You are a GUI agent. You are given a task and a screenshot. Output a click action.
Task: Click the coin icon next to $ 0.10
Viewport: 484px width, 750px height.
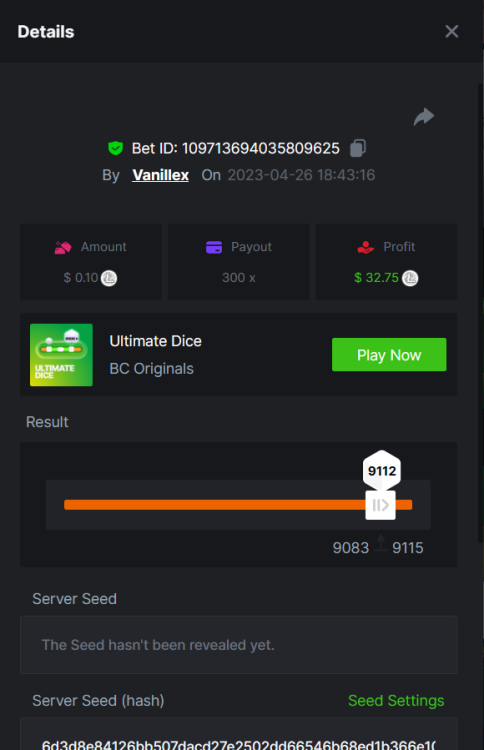click(x=109, y=278)
